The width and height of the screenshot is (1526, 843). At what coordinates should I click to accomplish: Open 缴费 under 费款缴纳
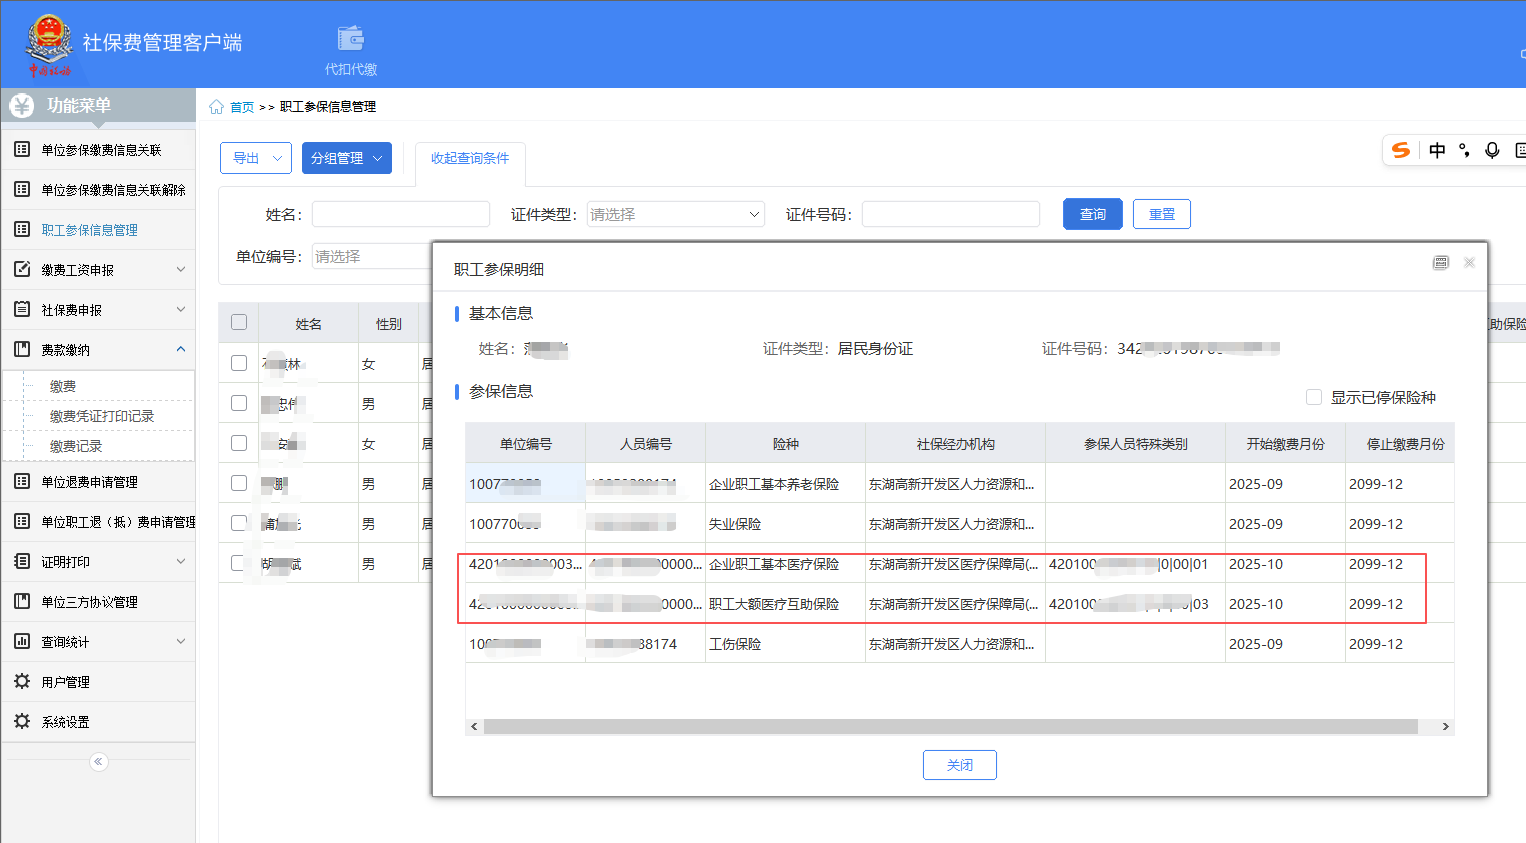click(x=63, y=386)
